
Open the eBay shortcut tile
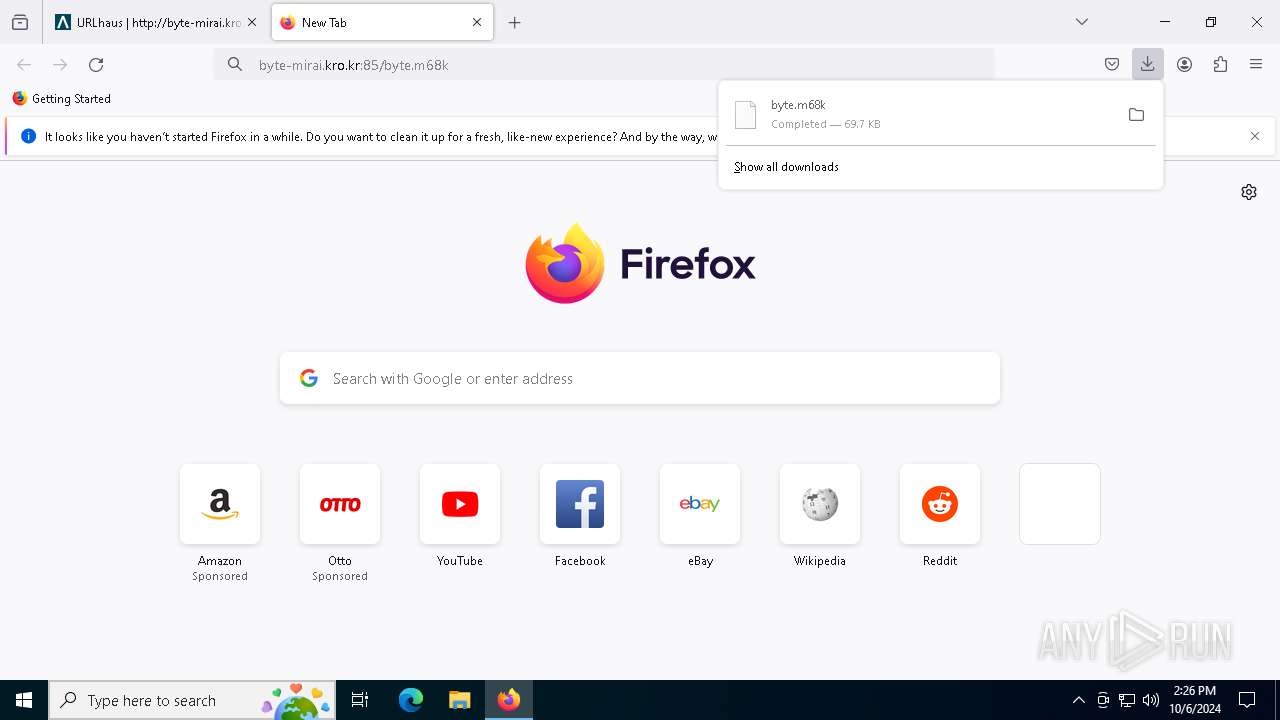coord(700,504)
